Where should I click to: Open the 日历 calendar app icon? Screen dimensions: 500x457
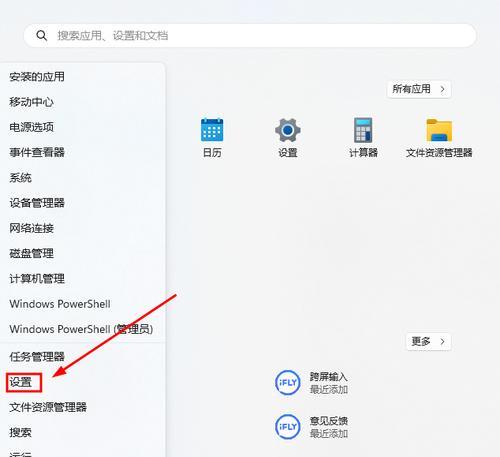212,130
